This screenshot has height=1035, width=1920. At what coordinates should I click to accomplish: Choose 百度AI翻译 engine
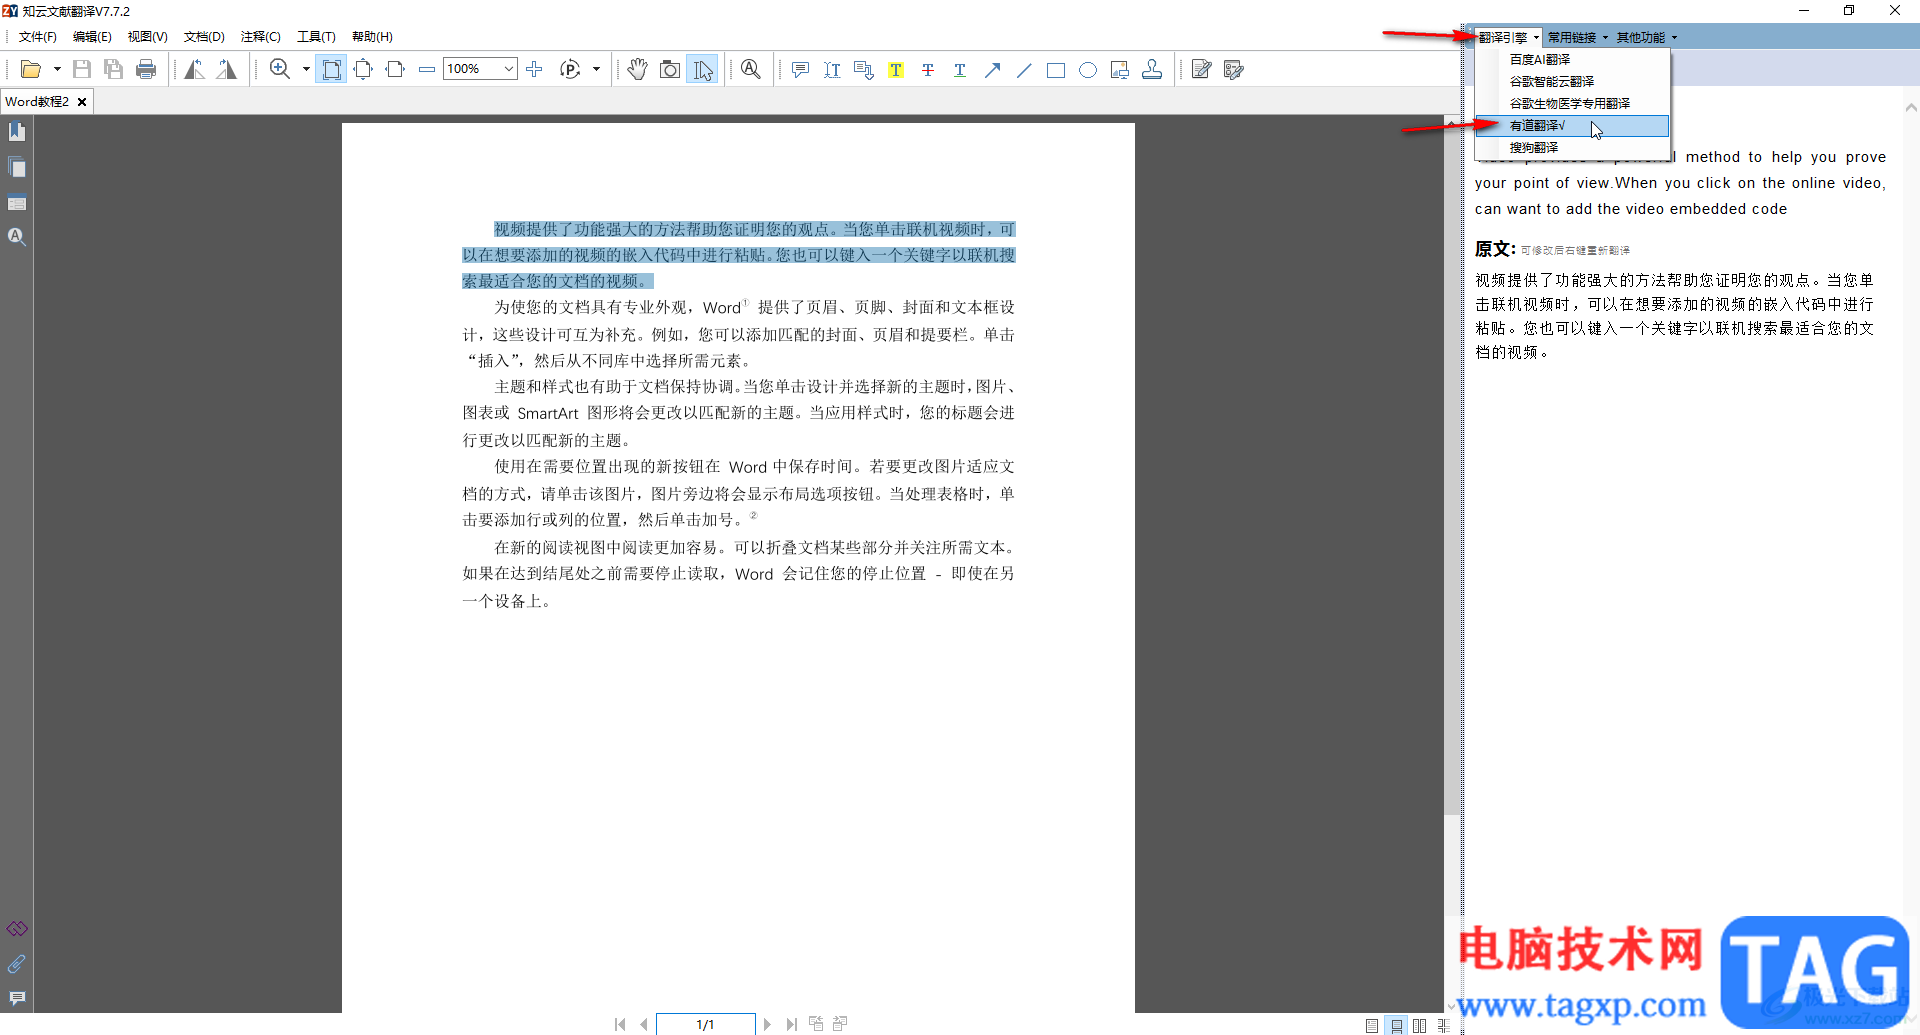pos(1573,59)
